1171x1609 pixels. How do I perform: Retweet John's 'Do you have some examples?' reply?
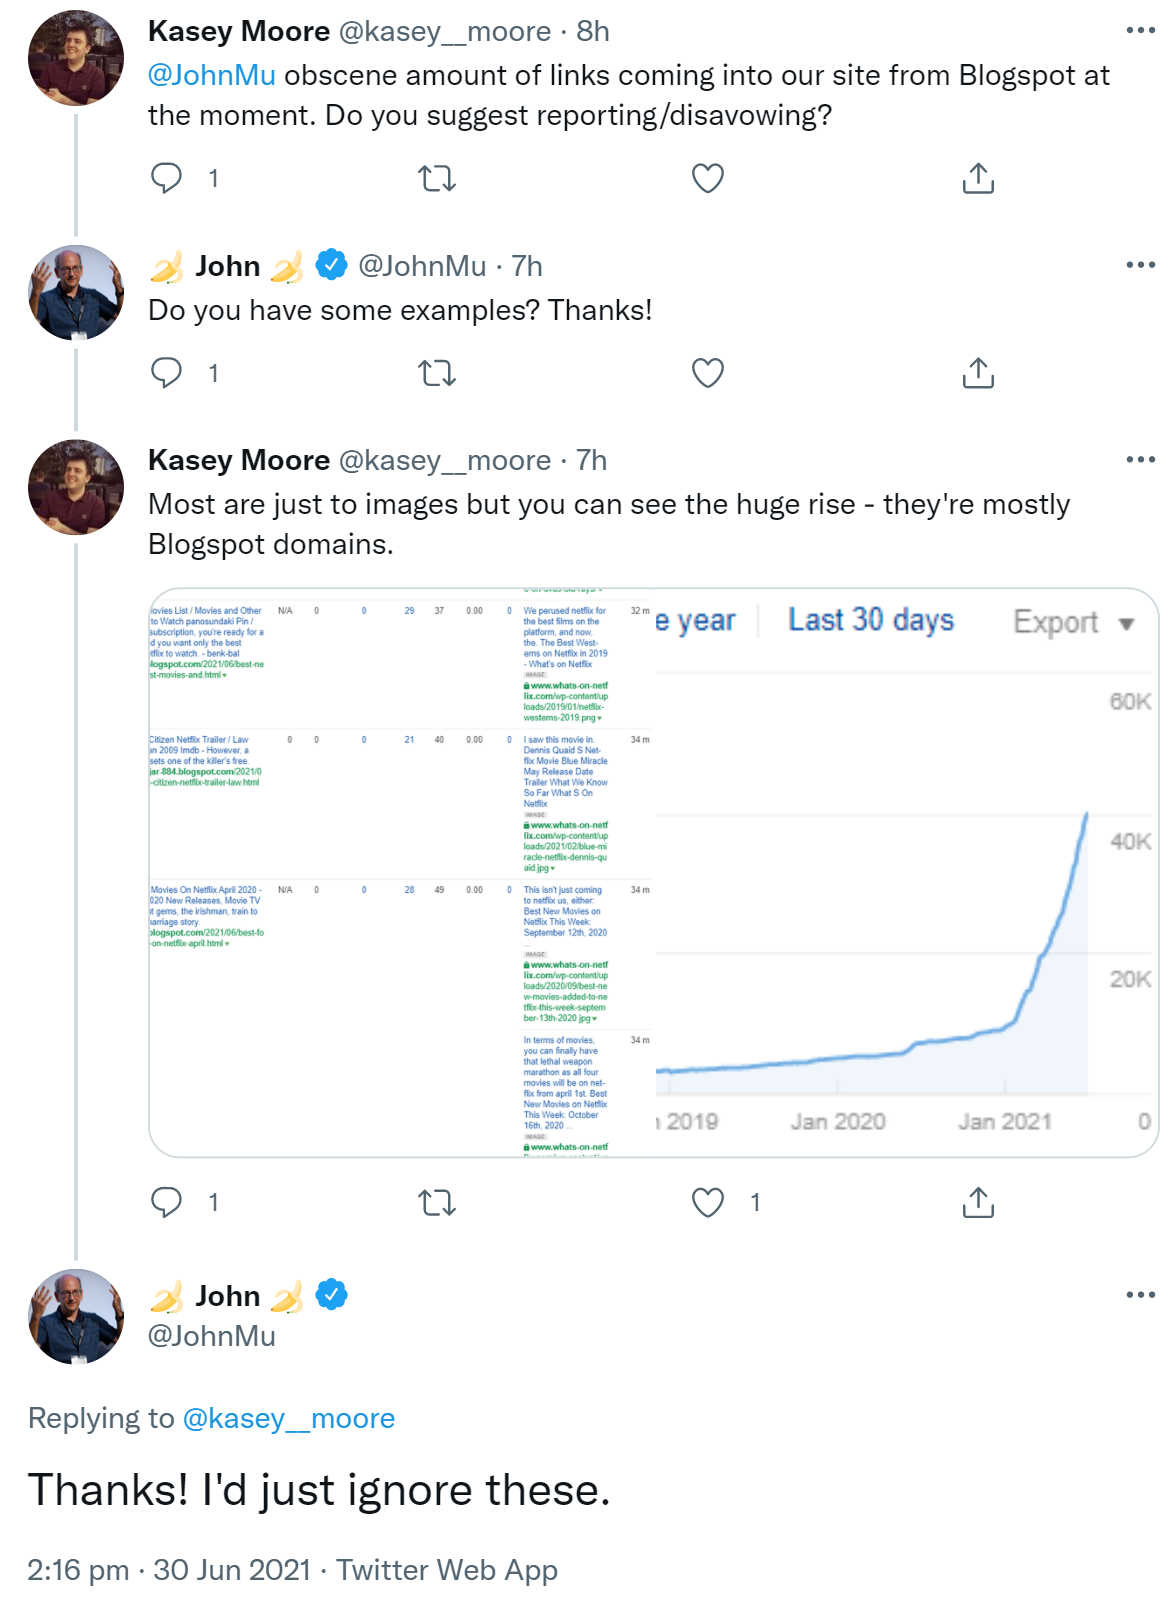[x=437, y=375]
